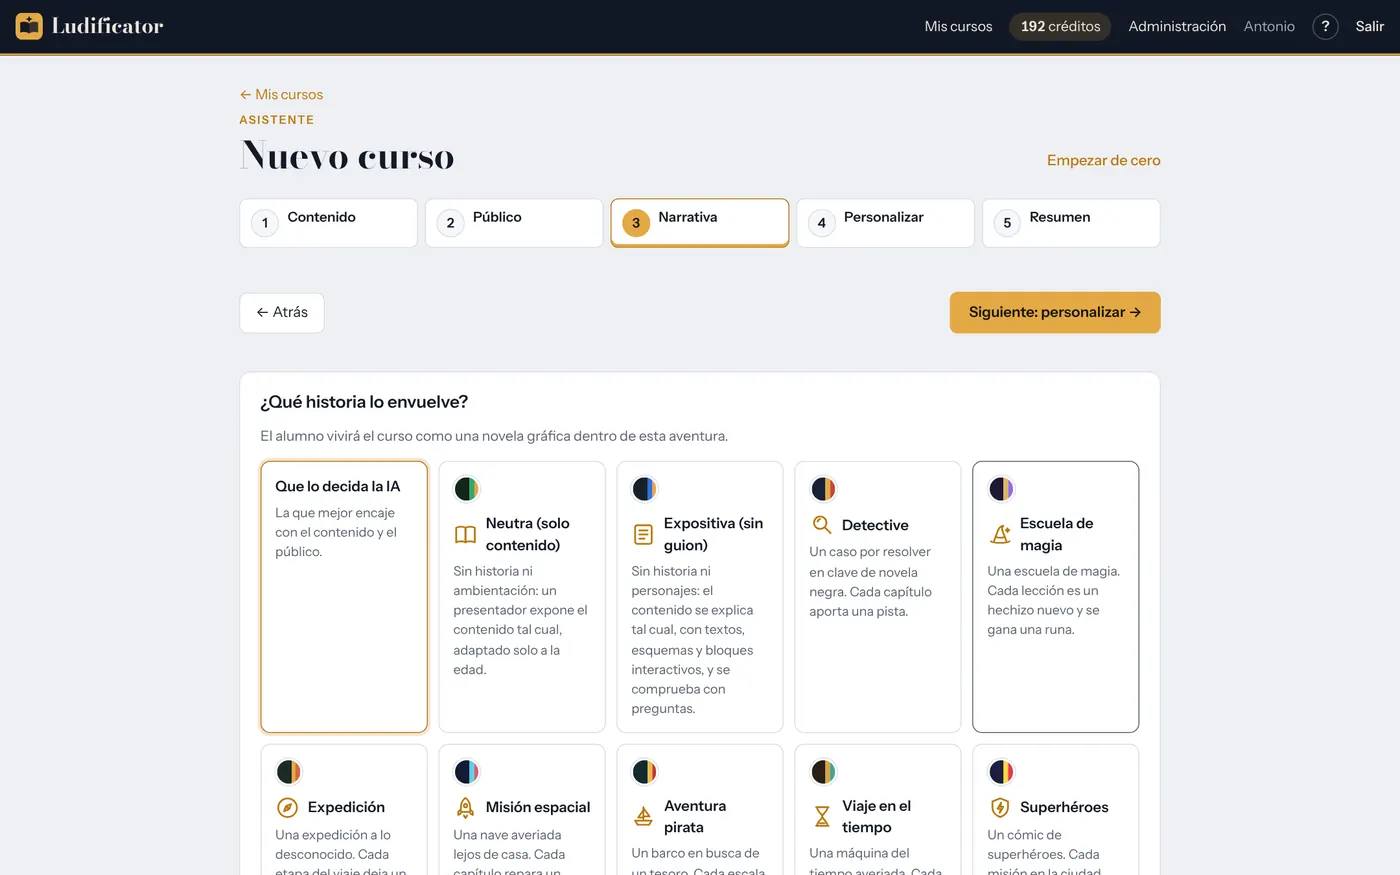Click the palette circle on Superhéroes card
This screenshot has width=1400, height=875.
(1001, 772)
